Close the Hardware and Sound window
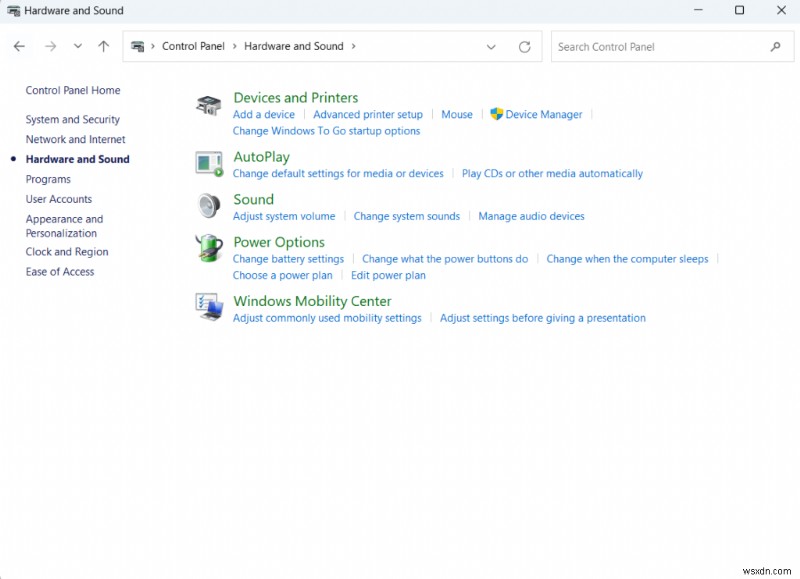 [781, 10]
